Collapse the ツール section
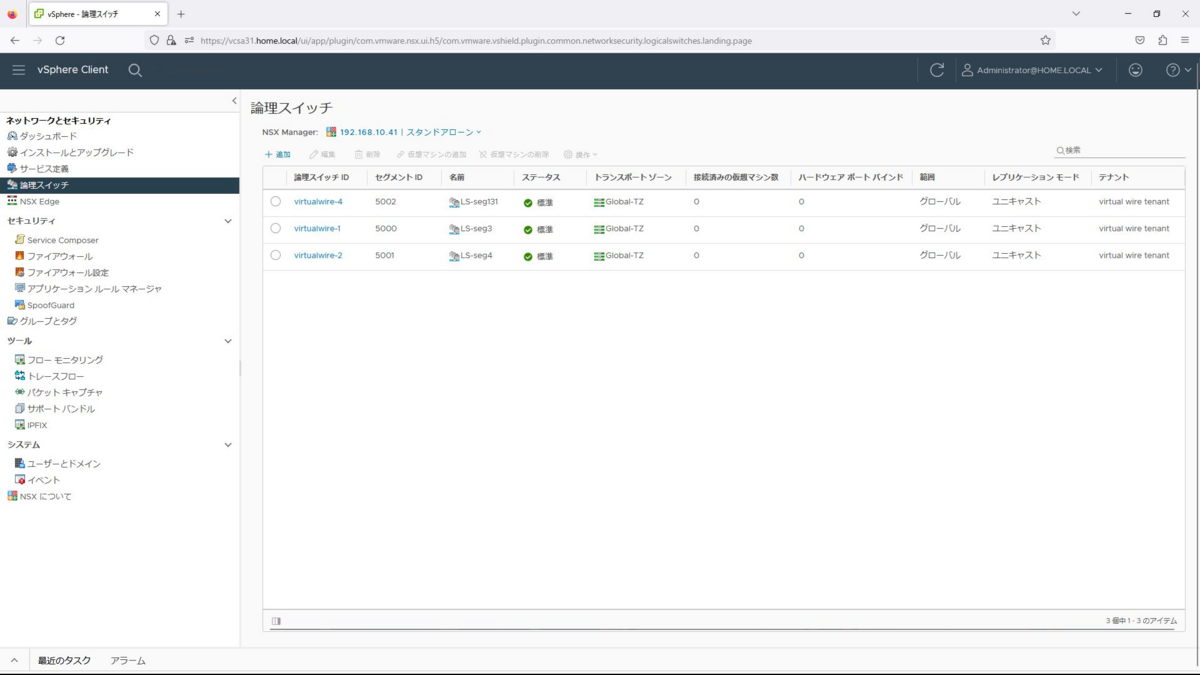 point(227,341)
